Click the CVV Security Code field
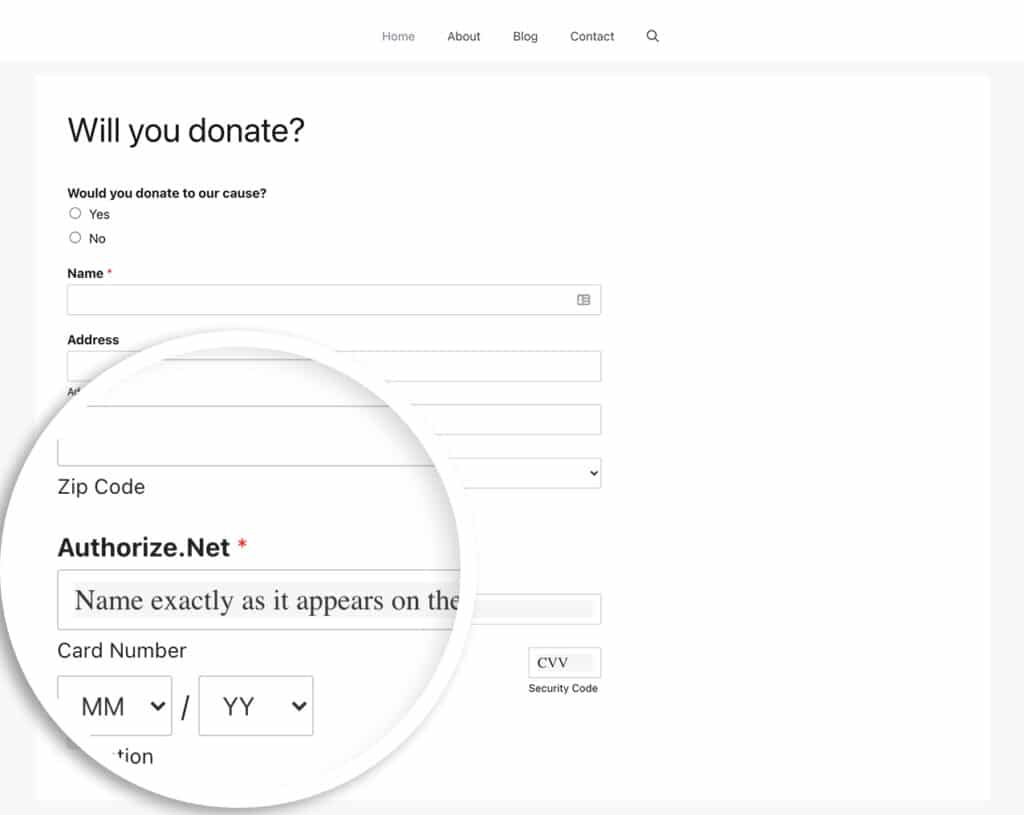The width and height of the screenshot is (1024, 815). click(564, 662)
